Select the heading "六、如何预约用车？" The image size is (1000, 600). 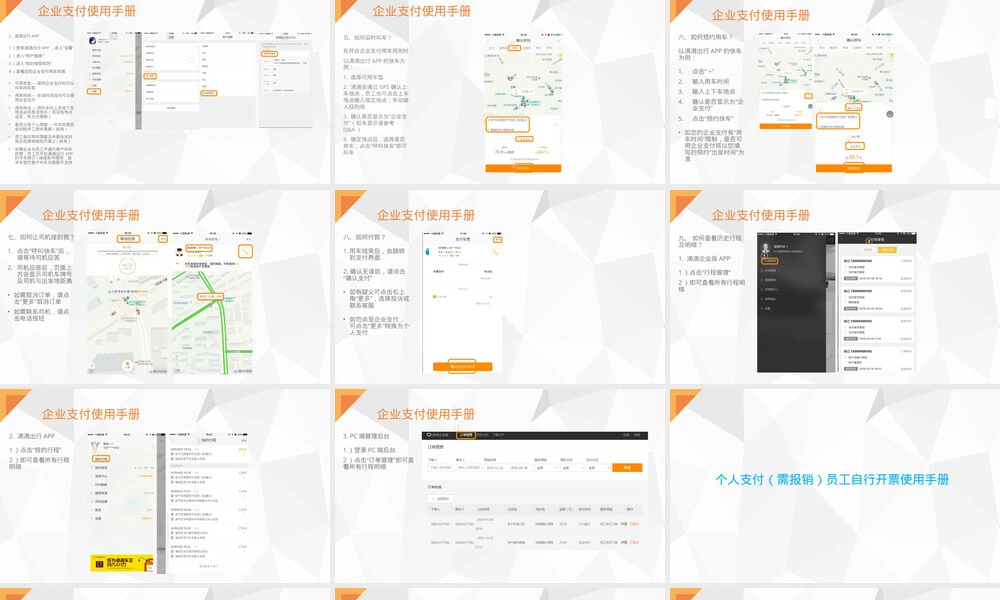point(705,37)
